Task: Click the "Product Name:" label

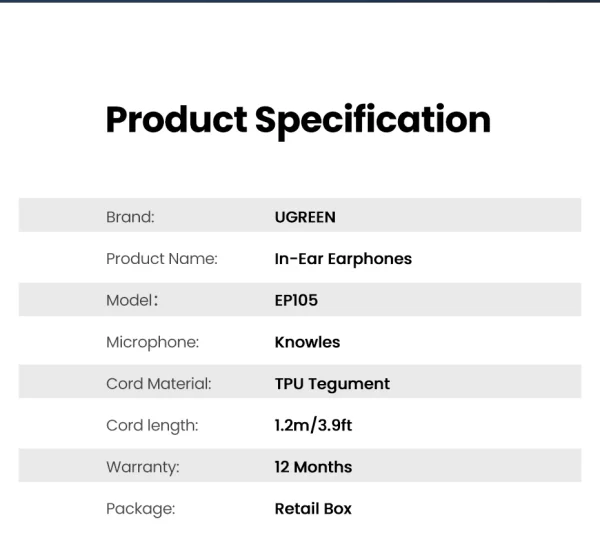Action: pyautogui.click(x=162, y=258)
